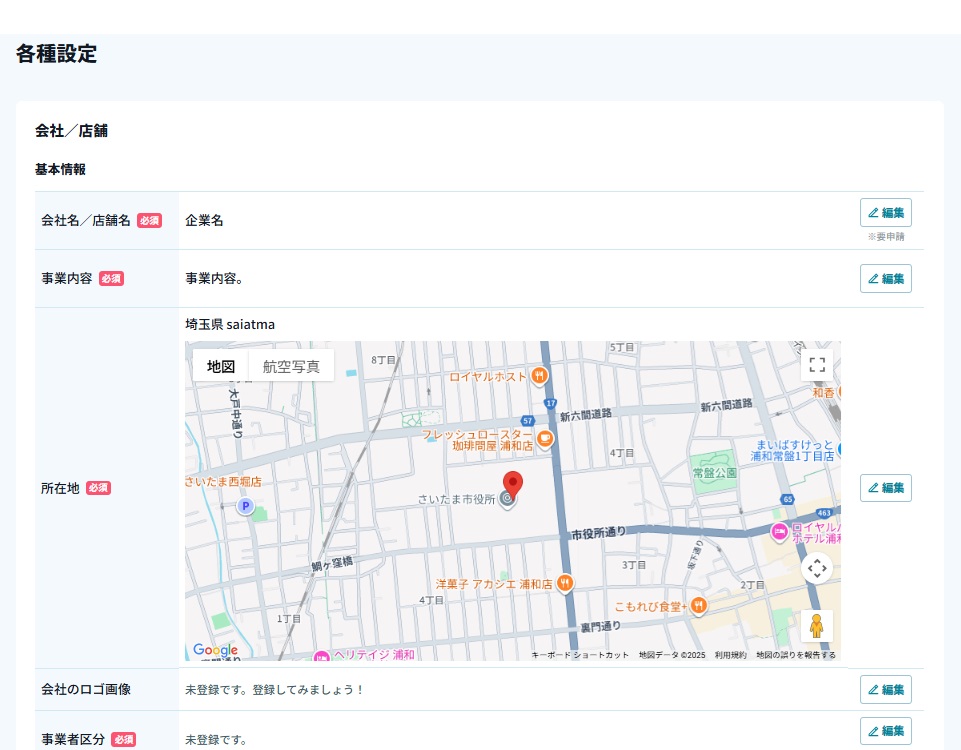
Task: Click the 鯛ヶ窪橋 bridge label
Action: (332, 563)
